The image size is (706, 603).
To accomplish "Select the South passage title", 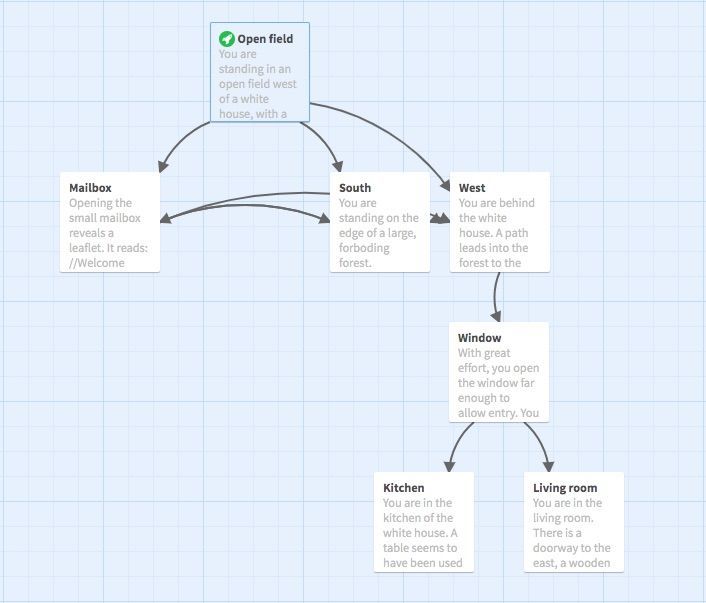I will click(355, 188).
